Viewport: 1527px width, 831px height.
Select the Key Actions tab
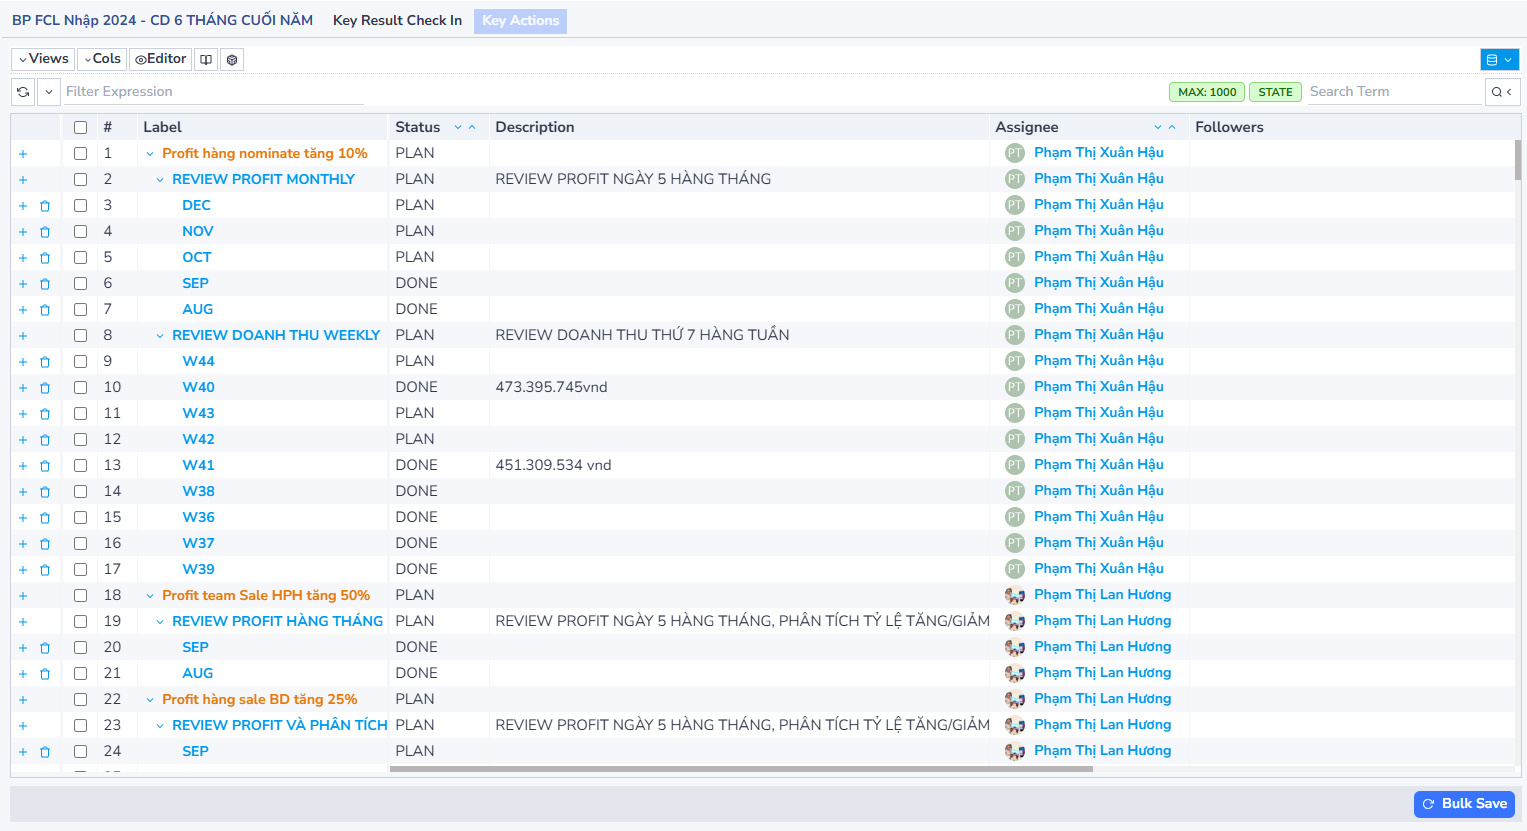[x=520, y=21]
